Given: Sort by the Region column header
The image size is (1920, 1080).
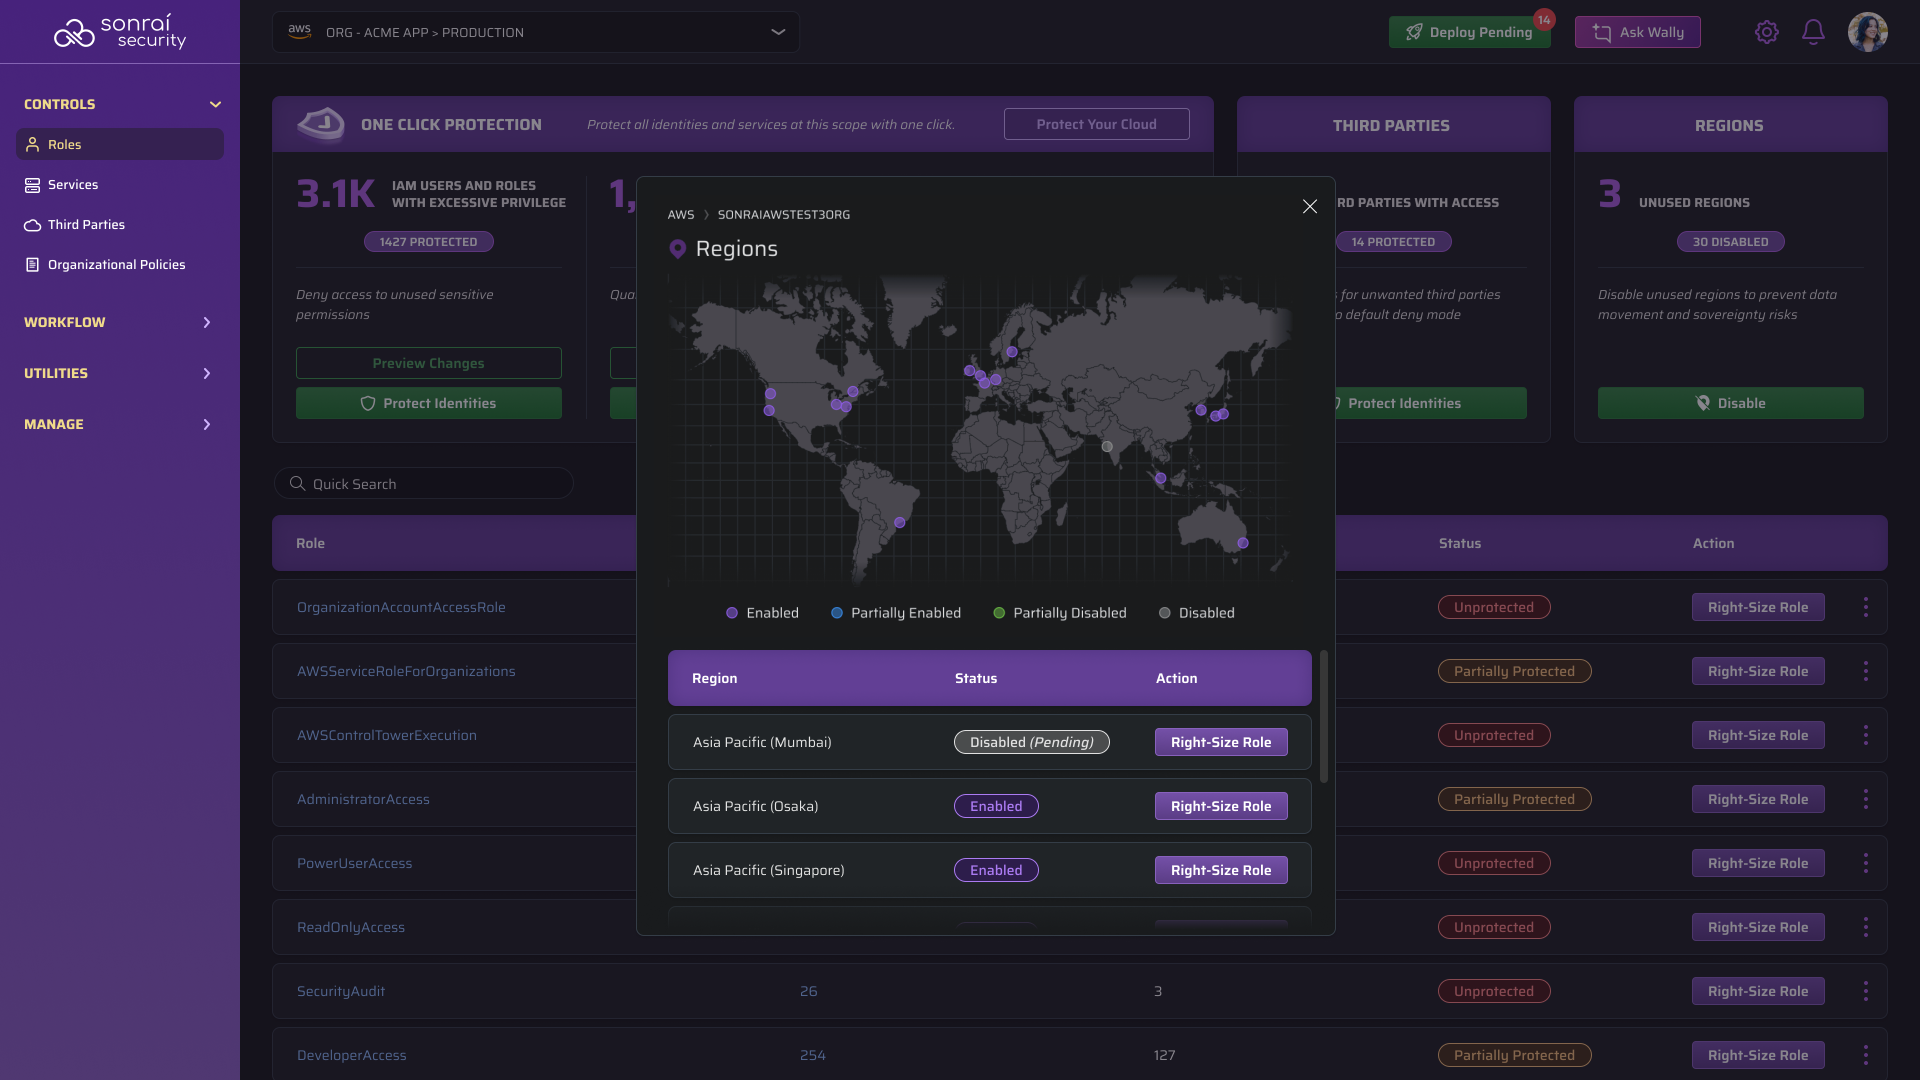Looking at the screenshot, I should pyautogui.click(x=714, y=678).
